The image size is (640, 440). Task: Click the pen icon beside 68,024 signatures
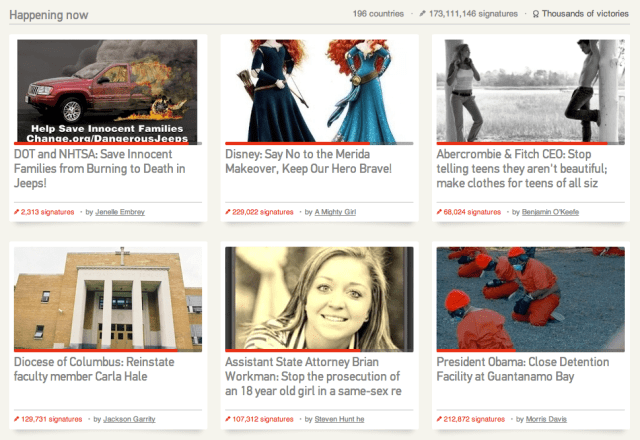[x=439, y=212]
